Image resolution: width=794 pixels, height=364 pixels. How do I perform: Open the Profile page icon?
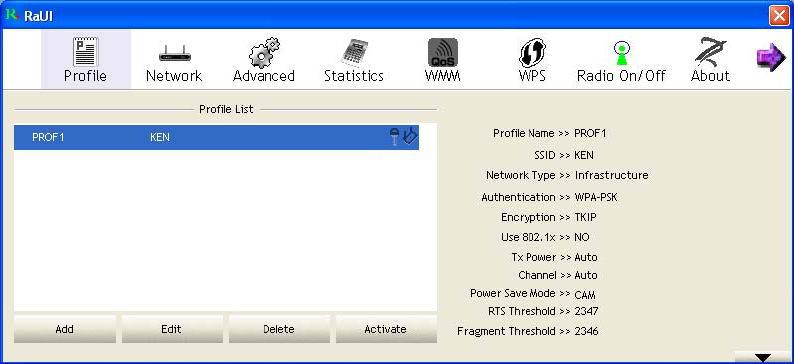pos(86,53)
